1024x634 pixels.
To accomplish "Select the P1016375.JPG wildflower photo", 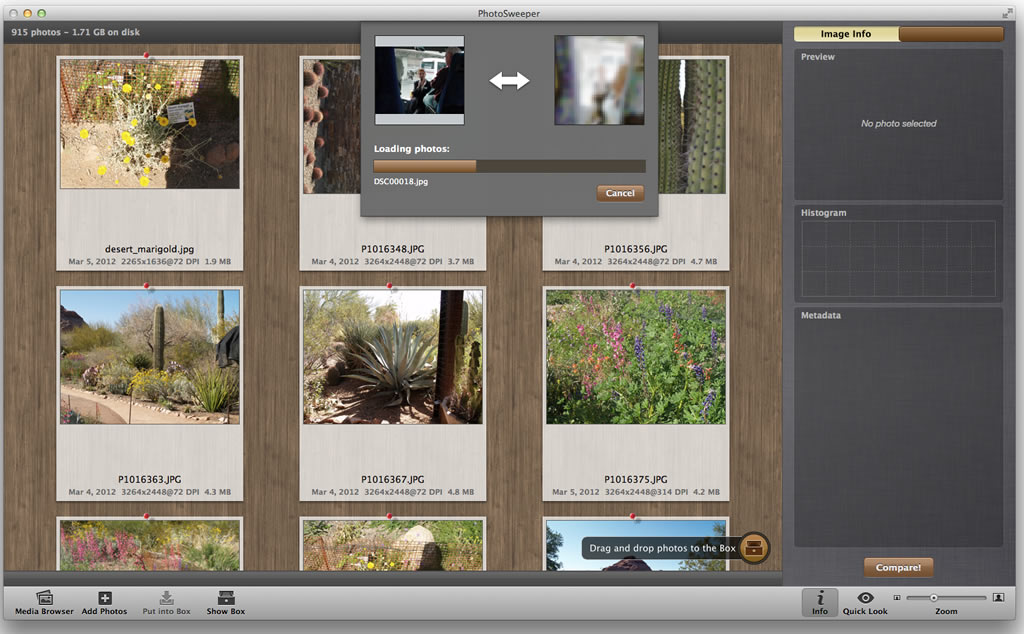I will click(x=636, y=356).
